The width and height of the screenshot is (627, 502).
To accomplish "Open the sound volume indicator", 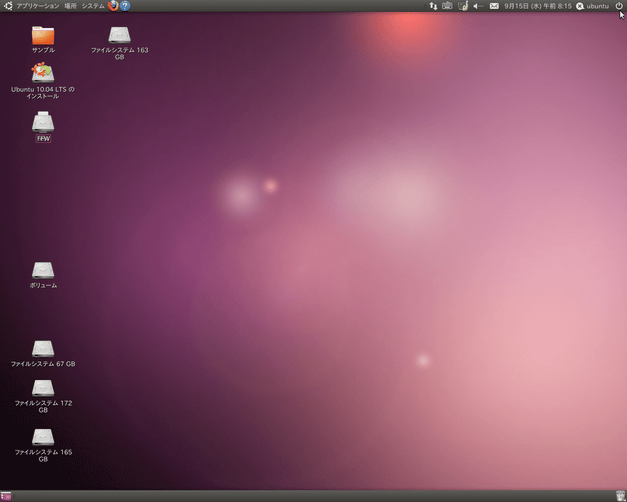I will (x=478, y=6).
